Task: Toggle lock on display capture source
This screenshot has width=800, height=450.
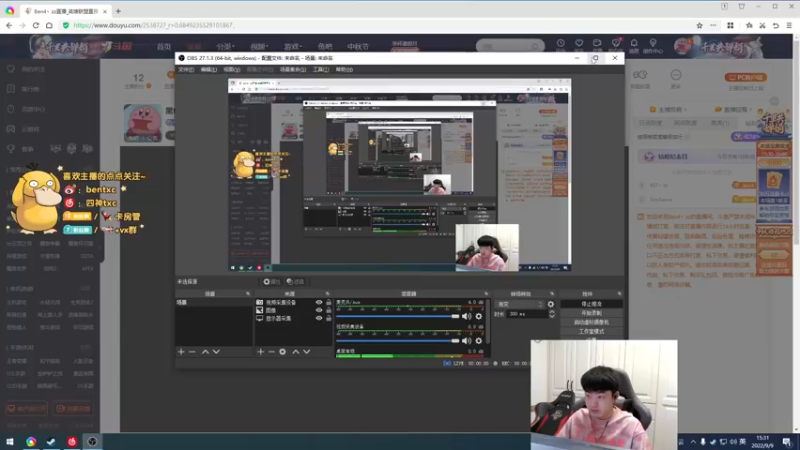Action: point(329,318)
